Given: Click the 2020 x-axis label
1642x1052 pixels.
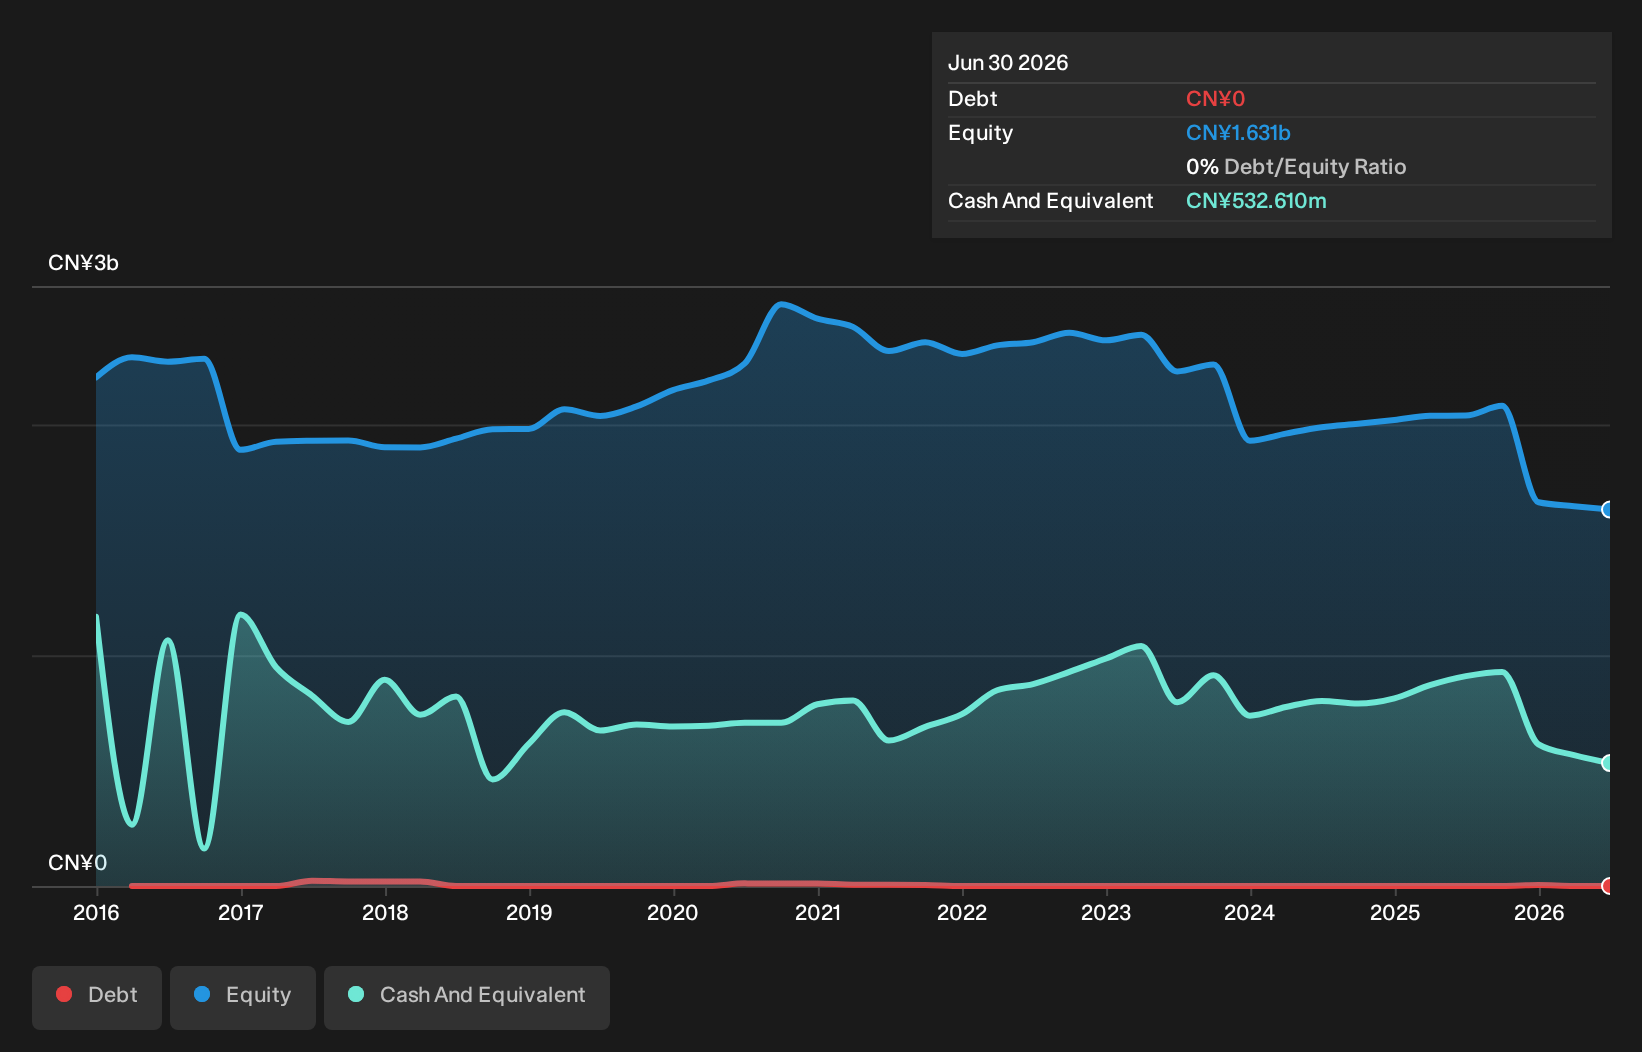Looking at the screenshot, I should (673, 912).
